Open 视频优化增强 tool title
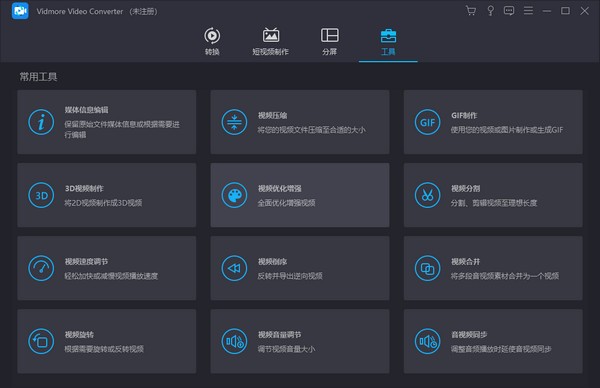 point(280,188)
